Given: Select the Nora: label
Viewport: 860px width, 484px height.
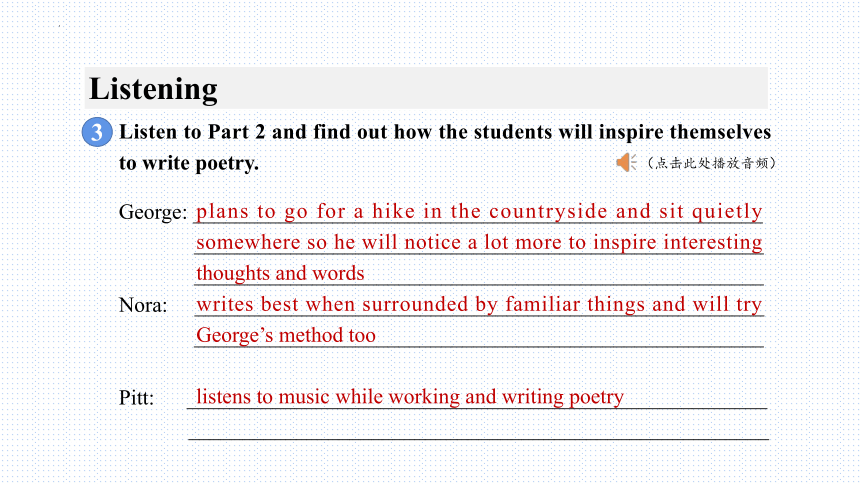Looking at the screenshot, I should click(143, 305).
